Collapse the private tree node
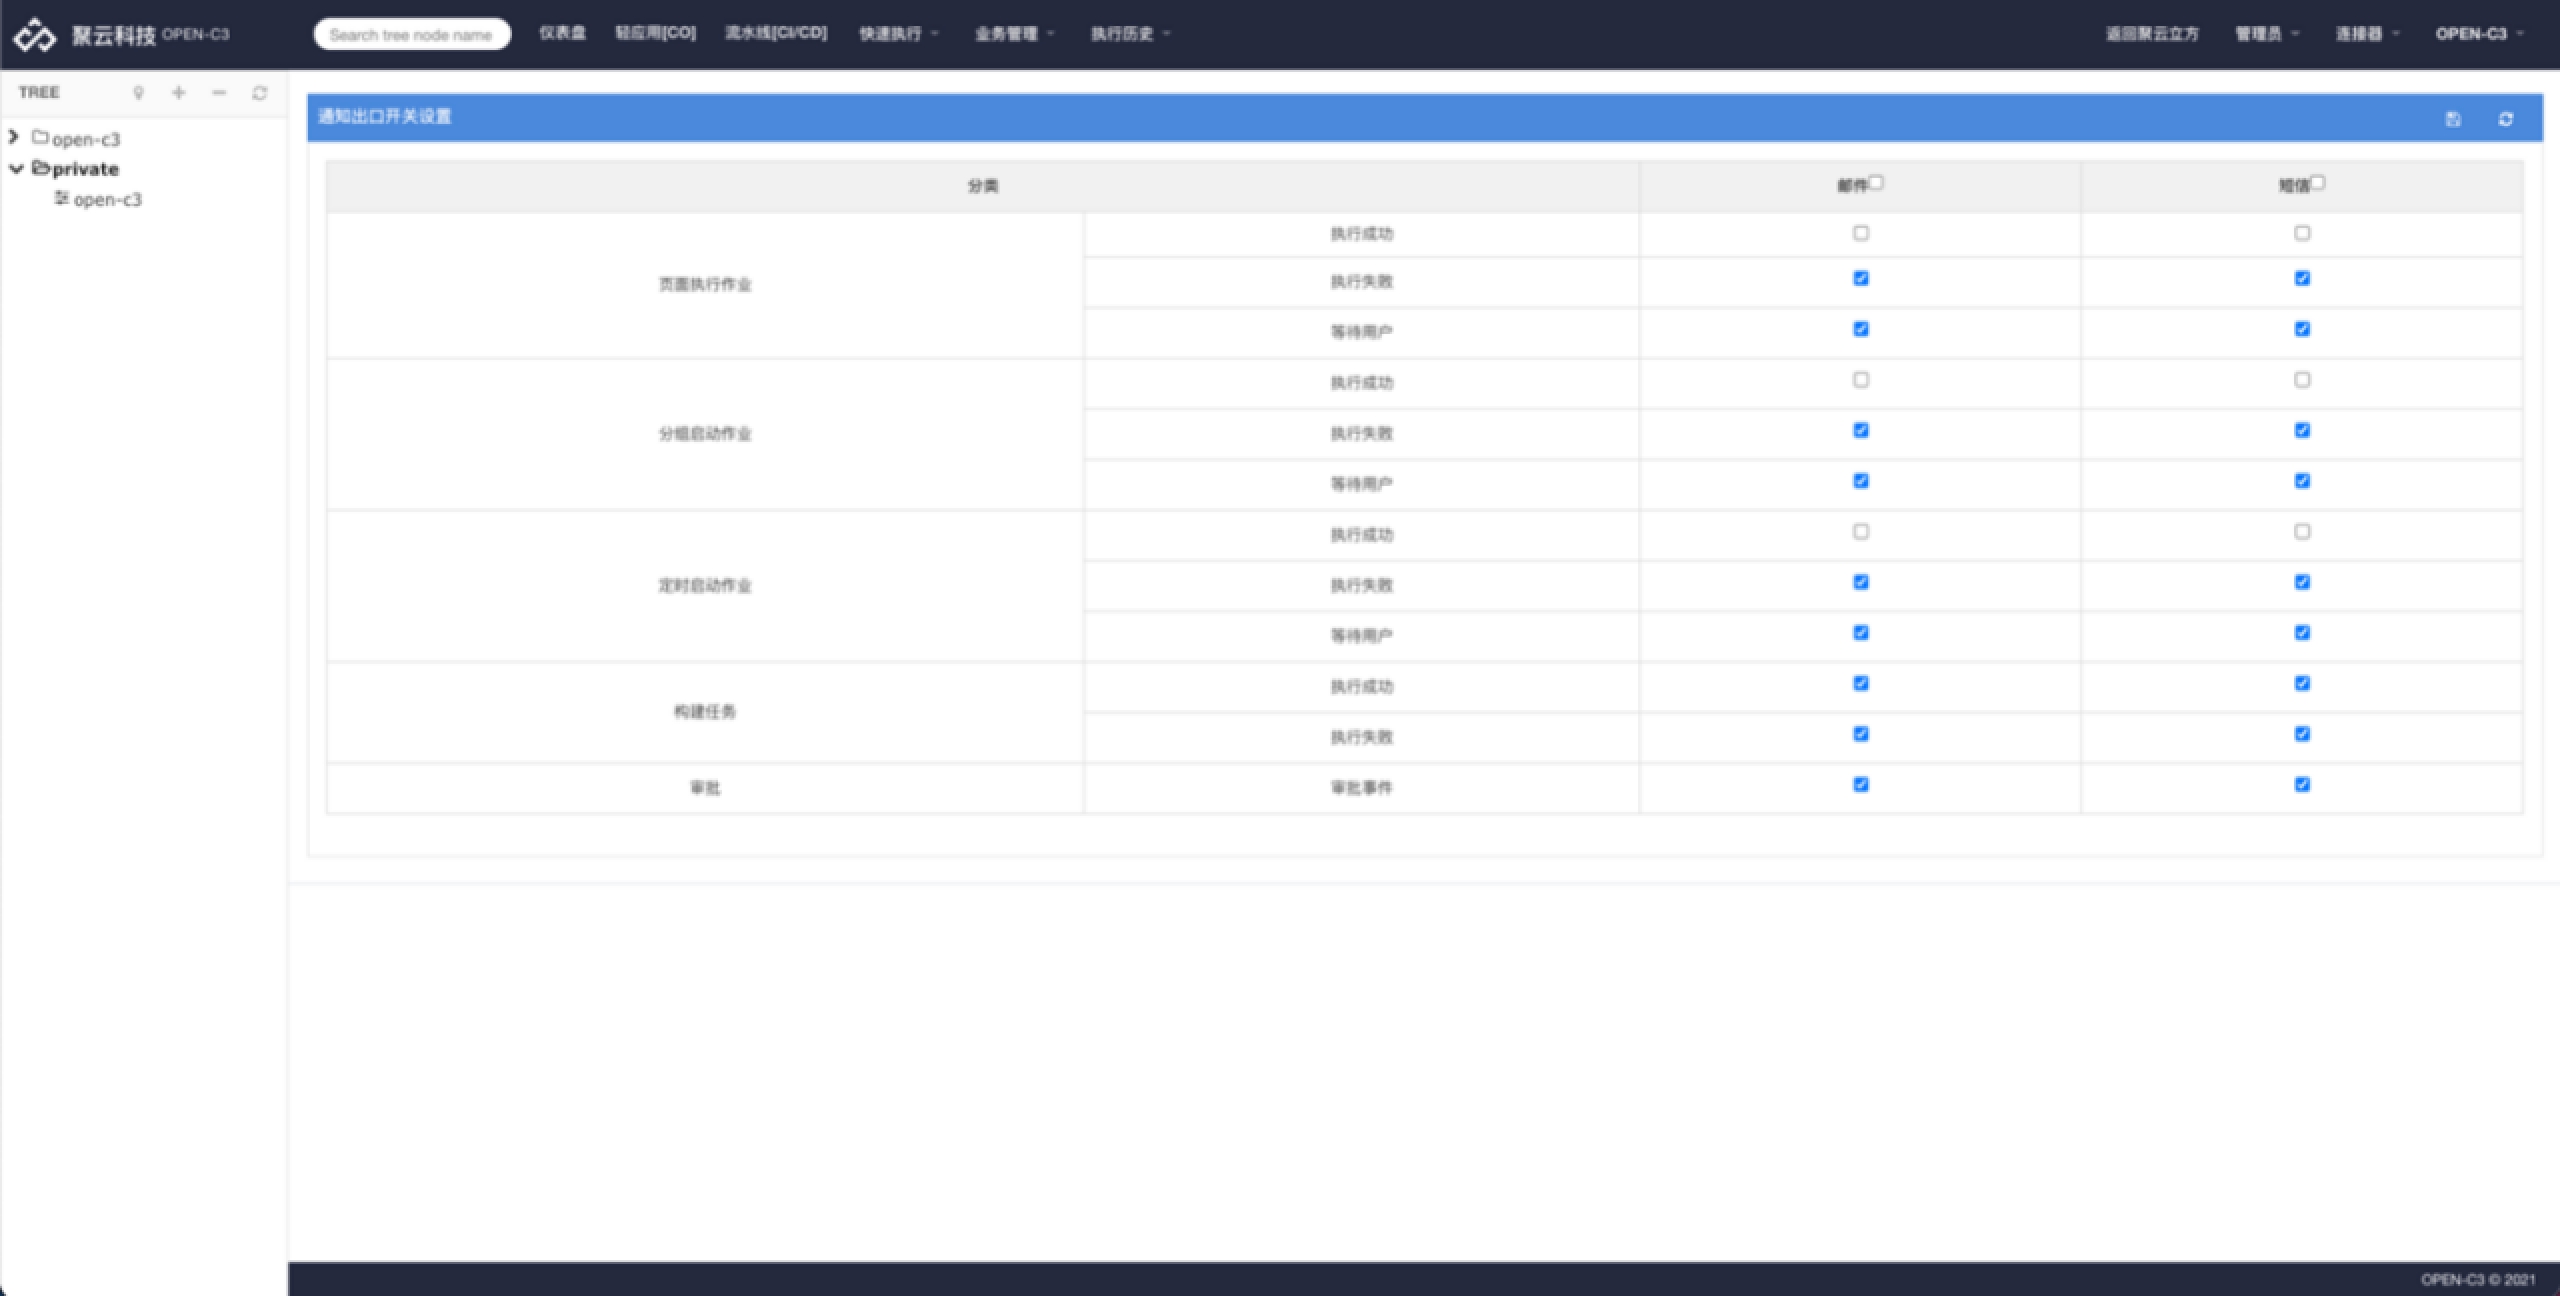Viewport: 2560px width, 1296px height. [16, 169]
